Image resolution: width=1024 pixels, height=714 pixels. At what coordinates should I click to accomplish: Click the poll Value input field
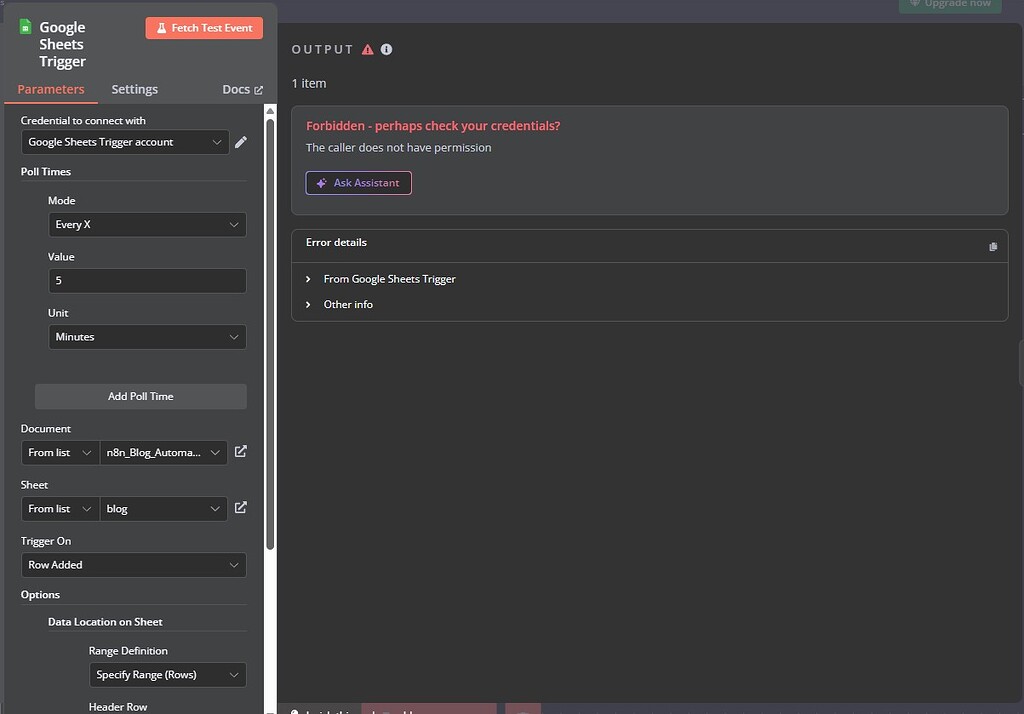click(147, 281)
